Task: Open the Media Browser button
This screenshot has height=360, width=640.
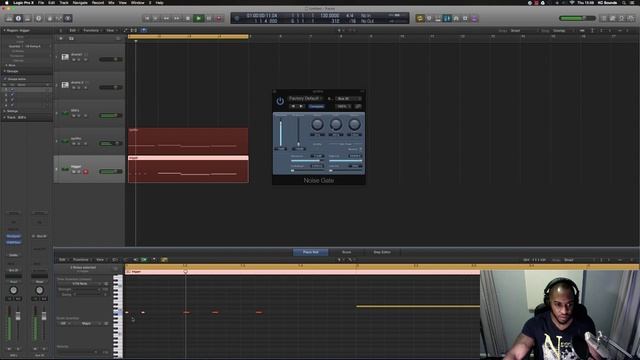Action: point(631,18)
